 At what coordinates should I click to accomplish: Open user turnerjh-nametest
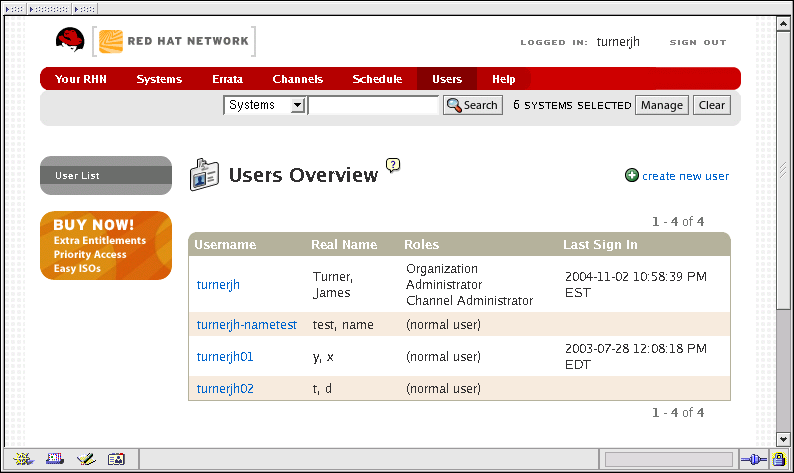[x=247, y=325]
